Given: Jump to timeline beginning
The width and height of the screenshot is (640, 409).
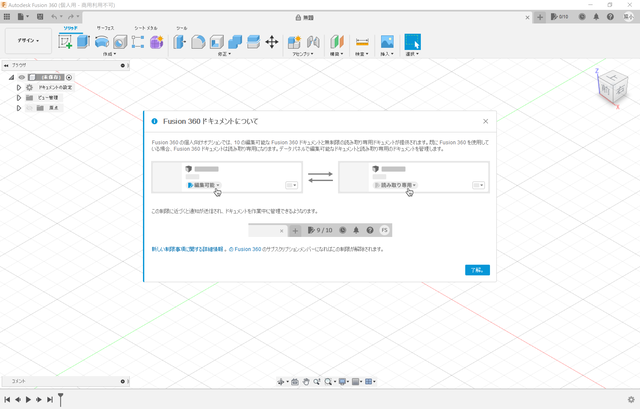Looking at the screenshot, I should [7, 400].
